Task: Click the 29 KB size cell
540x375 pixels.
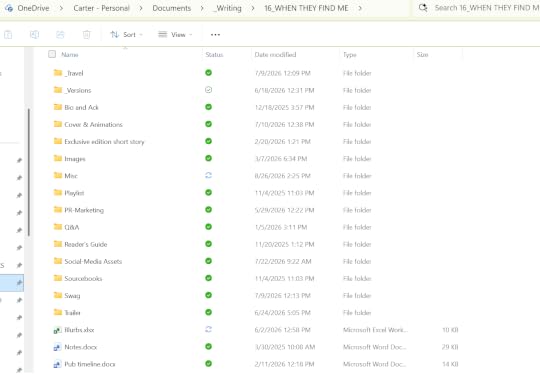Action: [450, 347]
